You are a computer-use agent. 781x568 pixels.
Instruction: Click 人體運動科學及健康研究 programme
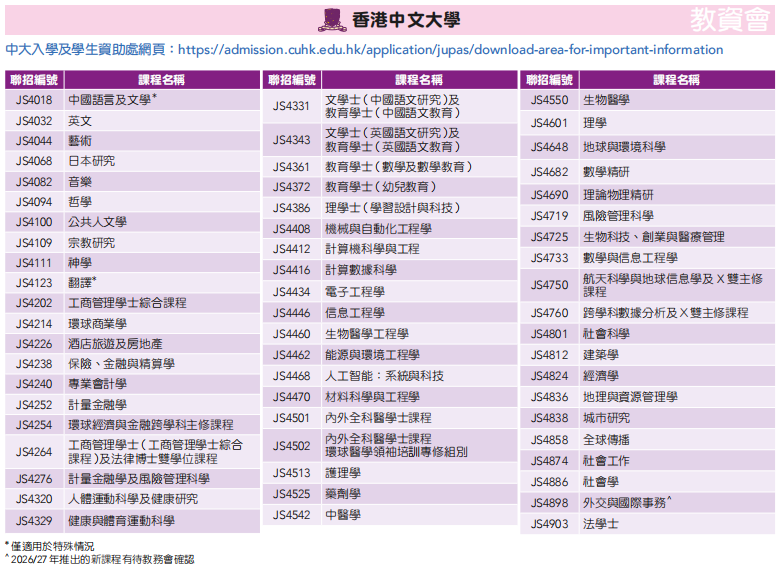133,499
